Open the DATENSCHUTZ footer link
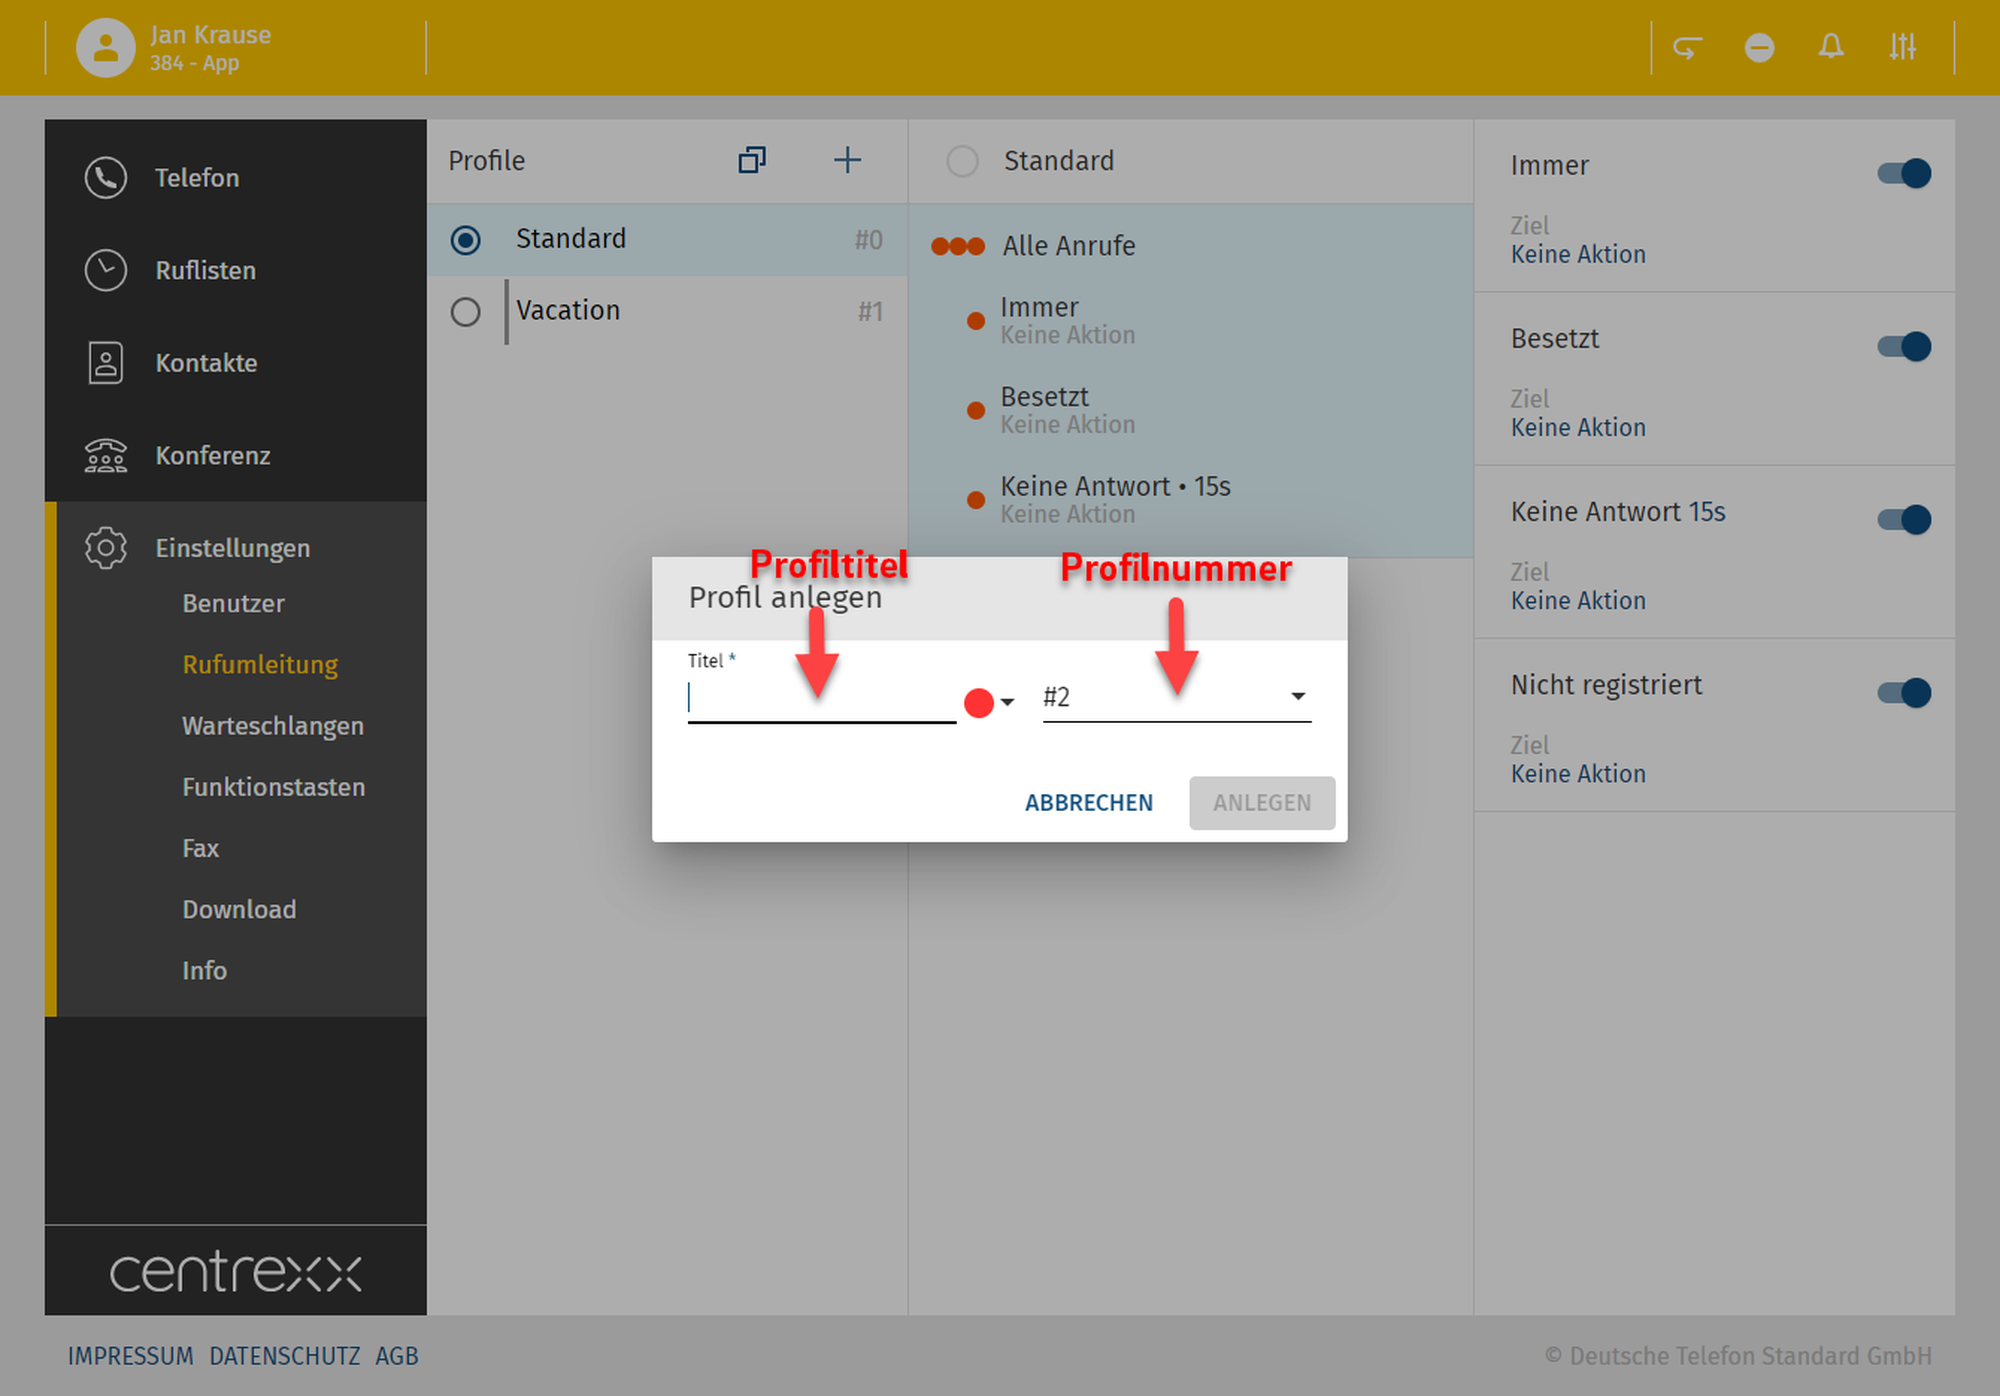Viewport: 2000px width, 1396px height. coord(284,1356)
